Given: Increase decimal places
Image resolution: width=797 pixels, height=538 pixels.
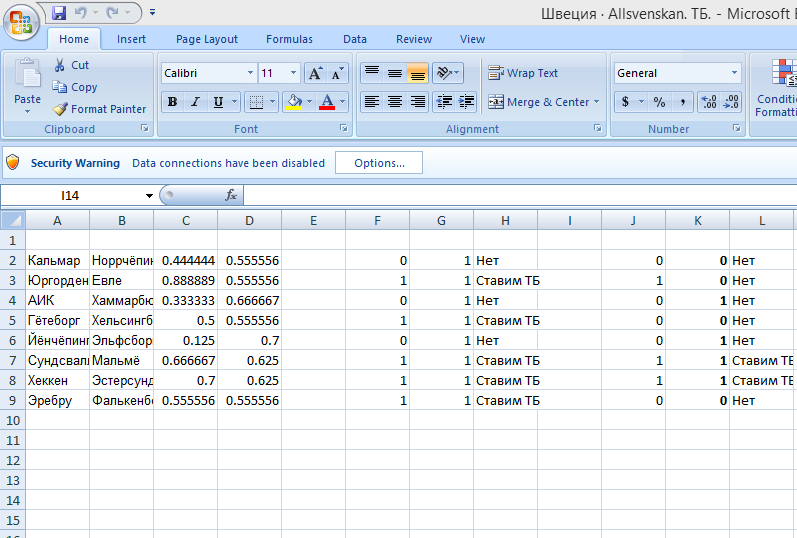Looking at the screenshot, I should (709, 102).
